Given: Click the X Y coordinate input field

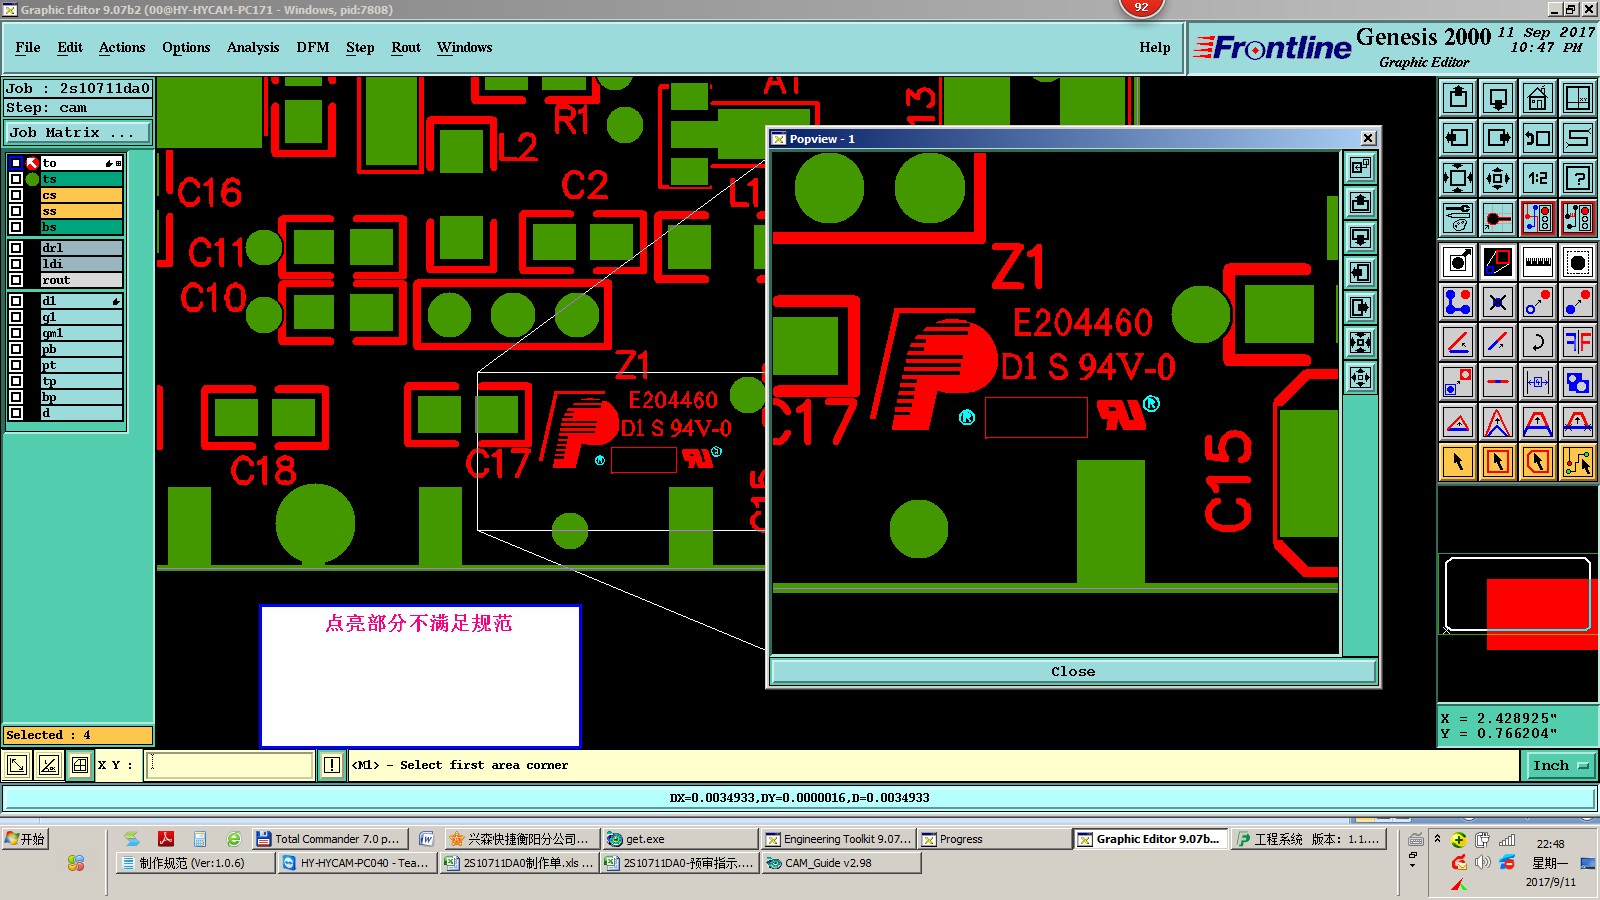Looking at the screenshot, I should [231, 765].
